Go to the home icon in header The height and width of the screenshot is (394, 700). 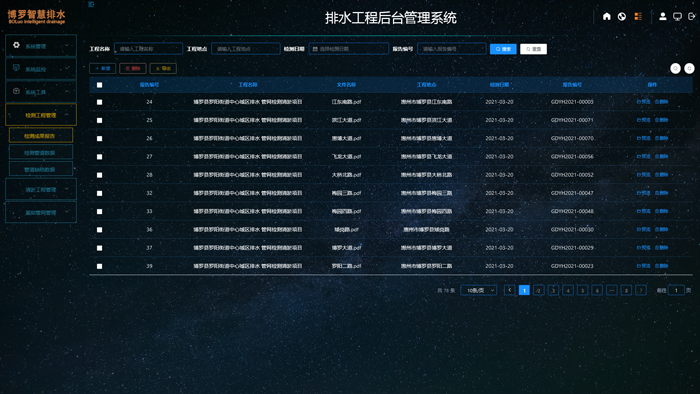coord(606,17)
